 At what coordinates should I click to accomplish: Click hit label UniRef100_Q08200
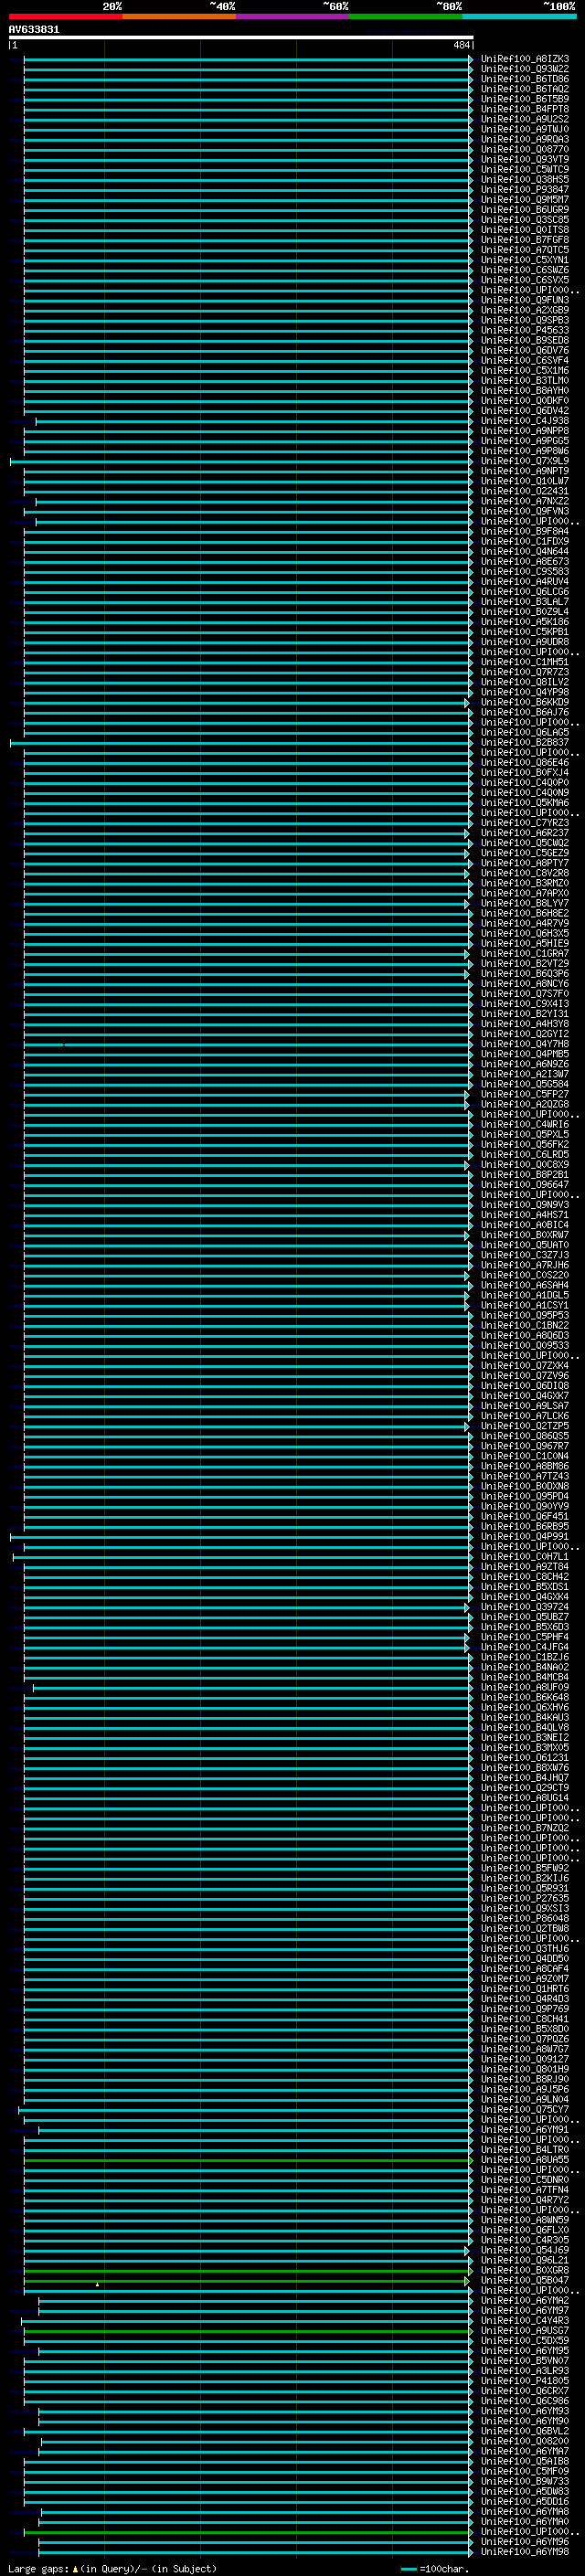point(525,2442)
